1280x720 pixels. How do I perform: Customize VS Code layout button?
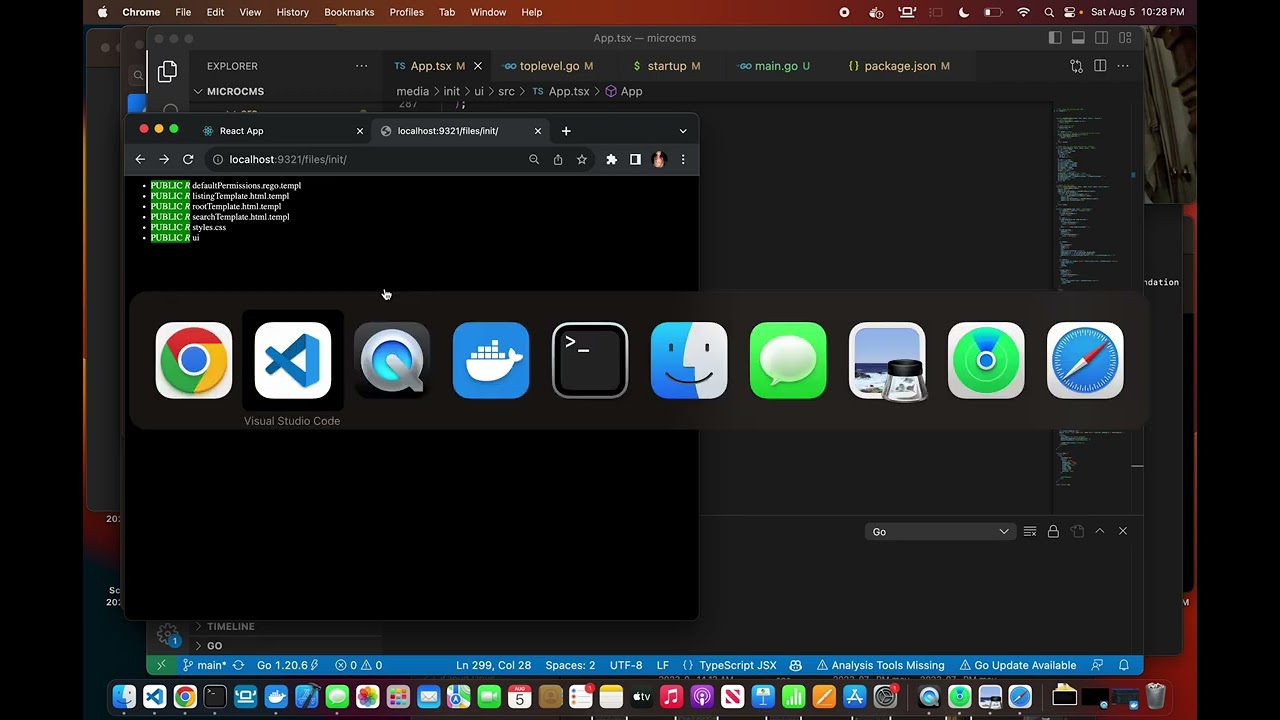(1125, 38)
